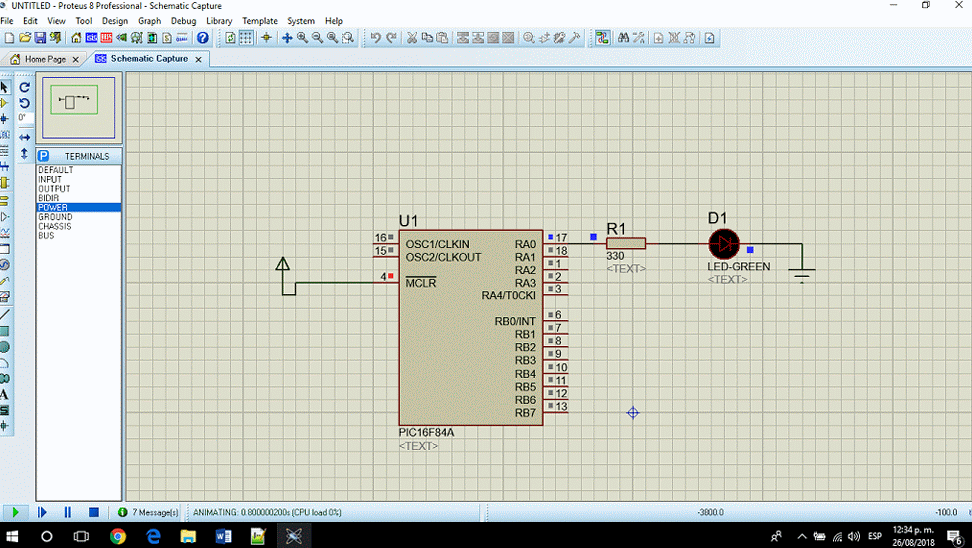
Task: Click the rotate clockwise icon
Action: (x=25, y=87)
